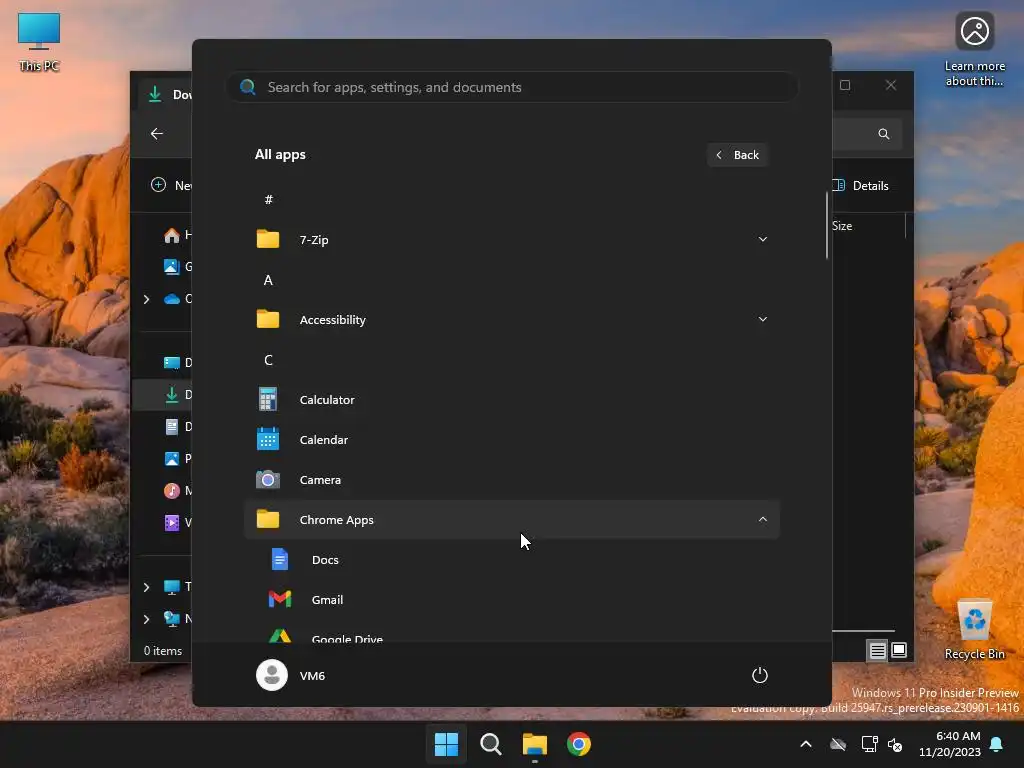
Task: Launch the Calculator app
Action: (511, 400)
